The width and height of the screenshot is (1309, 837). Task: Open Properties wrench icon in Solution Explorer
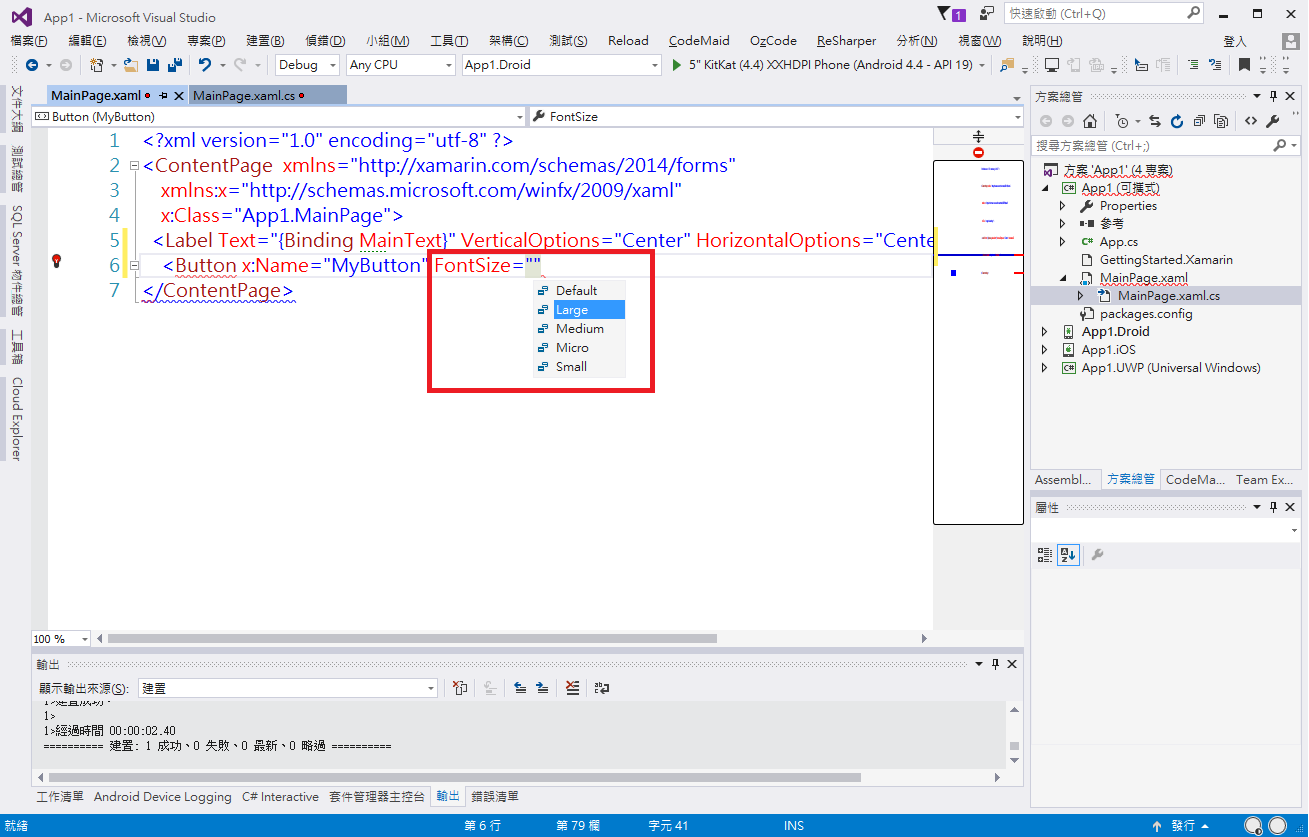pyautogui.click(x=1273, y=121)
